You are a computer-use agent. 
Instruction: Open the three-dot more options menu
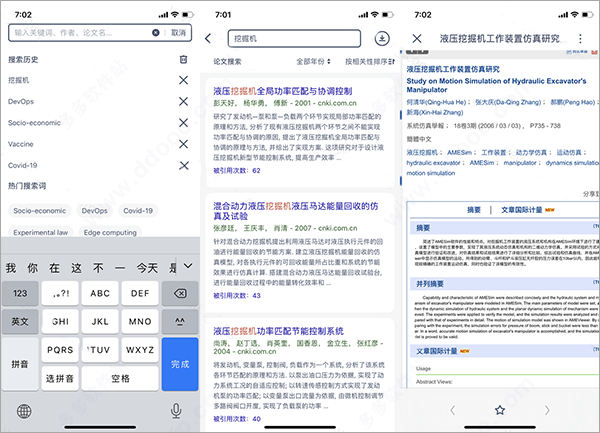tap(580, 38)
